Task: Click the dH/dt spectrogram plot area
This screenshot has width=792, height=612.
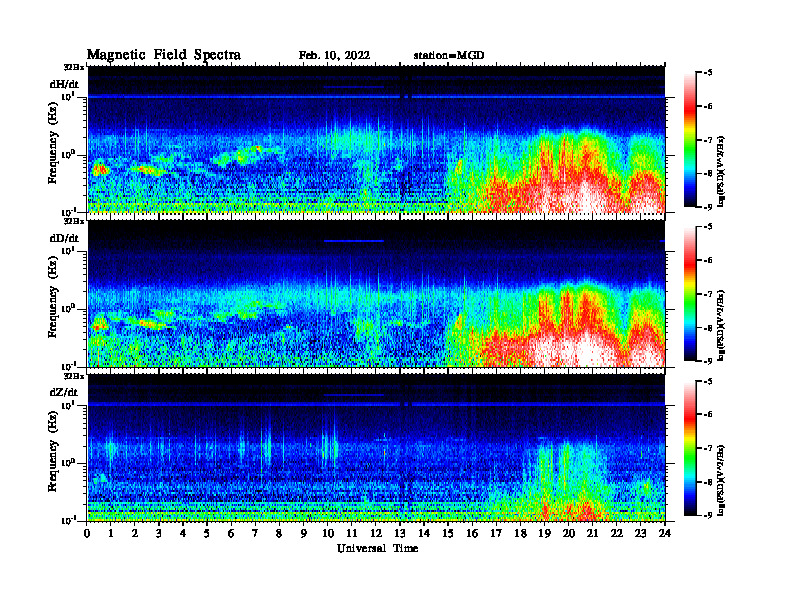Action: (376, 139)
